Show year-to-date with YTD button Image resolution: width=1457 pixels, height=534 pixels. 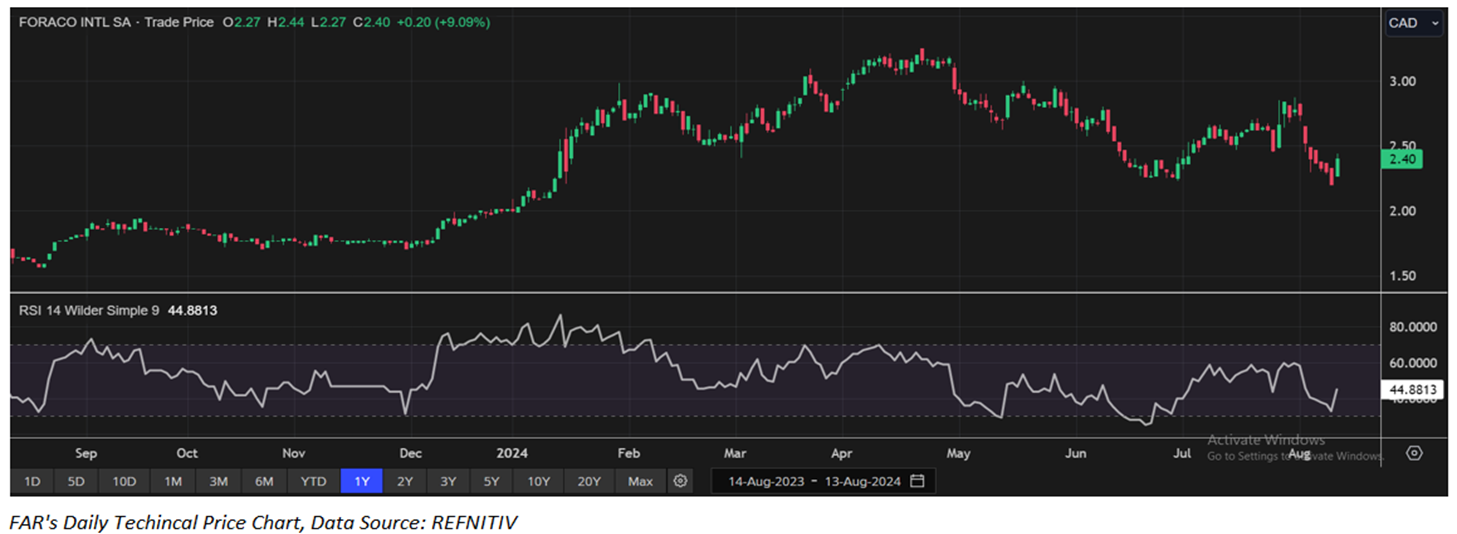pos(313,481)
